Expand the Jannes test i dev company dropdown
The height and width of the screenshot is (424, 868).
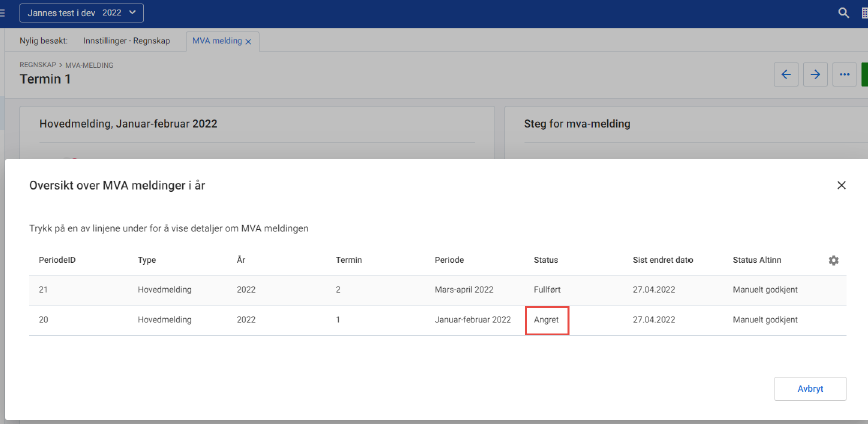click(x=81, y=13)
